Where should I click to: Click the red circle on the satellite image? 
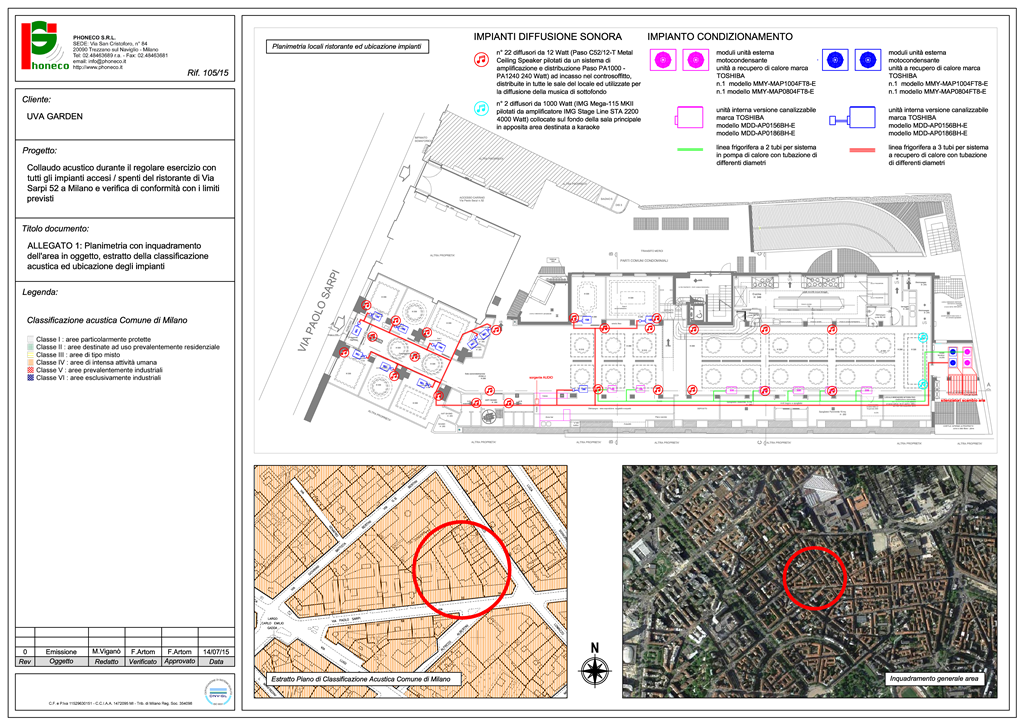[814, 578]
